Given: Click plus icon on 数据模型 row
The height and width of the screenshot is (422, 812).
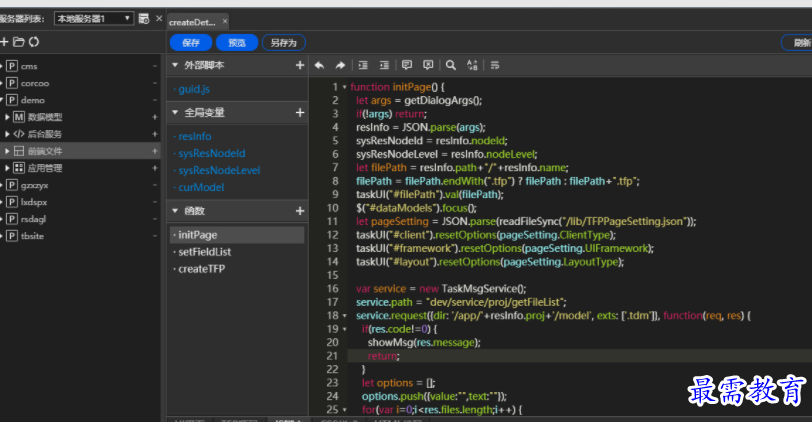Looking at the screenshot, I should pos(154,117).
